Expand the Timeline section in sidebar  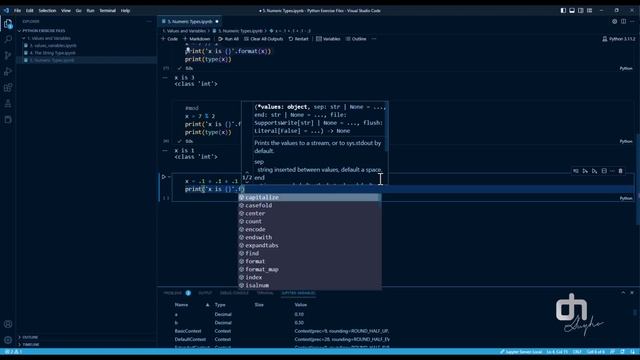[x=31, y=344]
